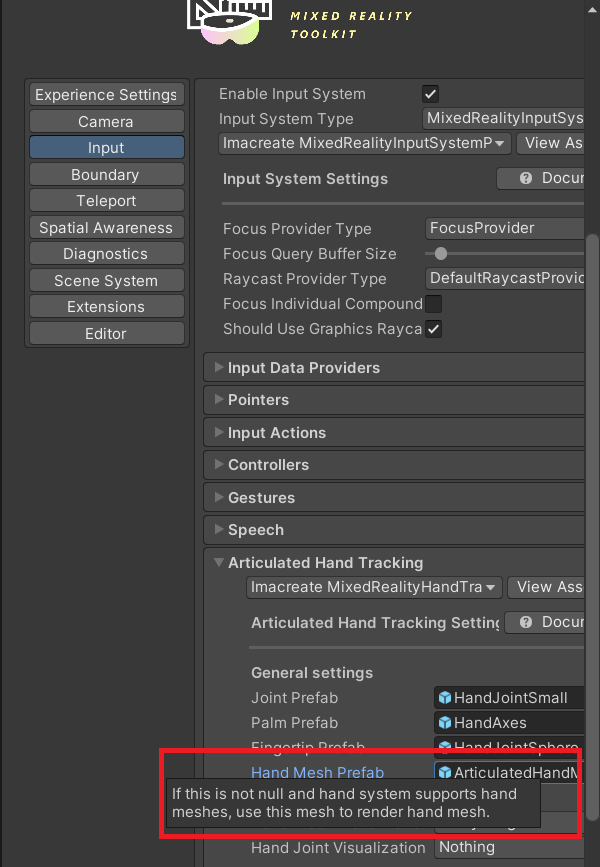Open the Imacreate MixedRealityInputSystemProfile dropdown

point(364,143)
